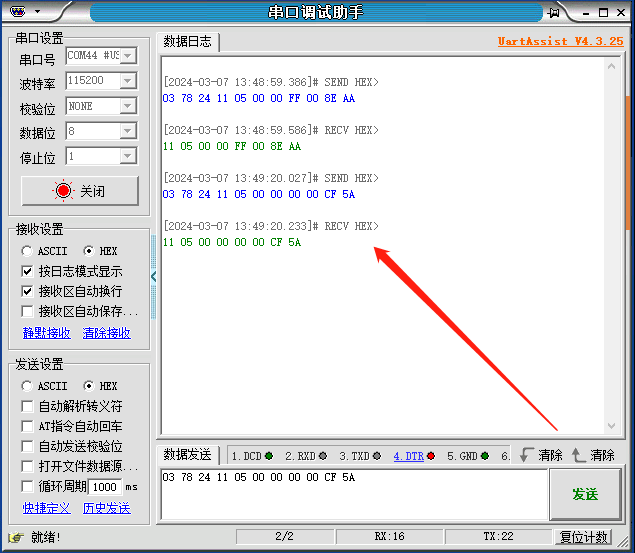Click received line ending with CF 5A
This screenshot has height=553, width=635.
coord(232,242)
